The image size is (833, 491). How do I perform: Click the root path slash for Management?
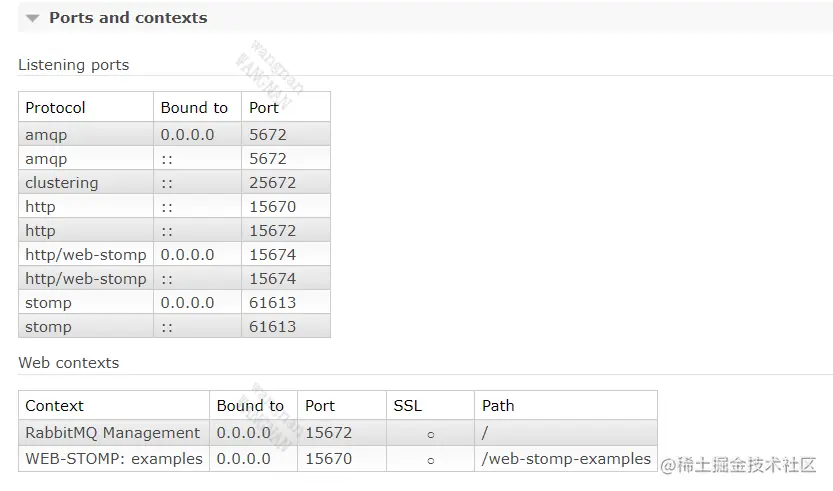(484, 433)
